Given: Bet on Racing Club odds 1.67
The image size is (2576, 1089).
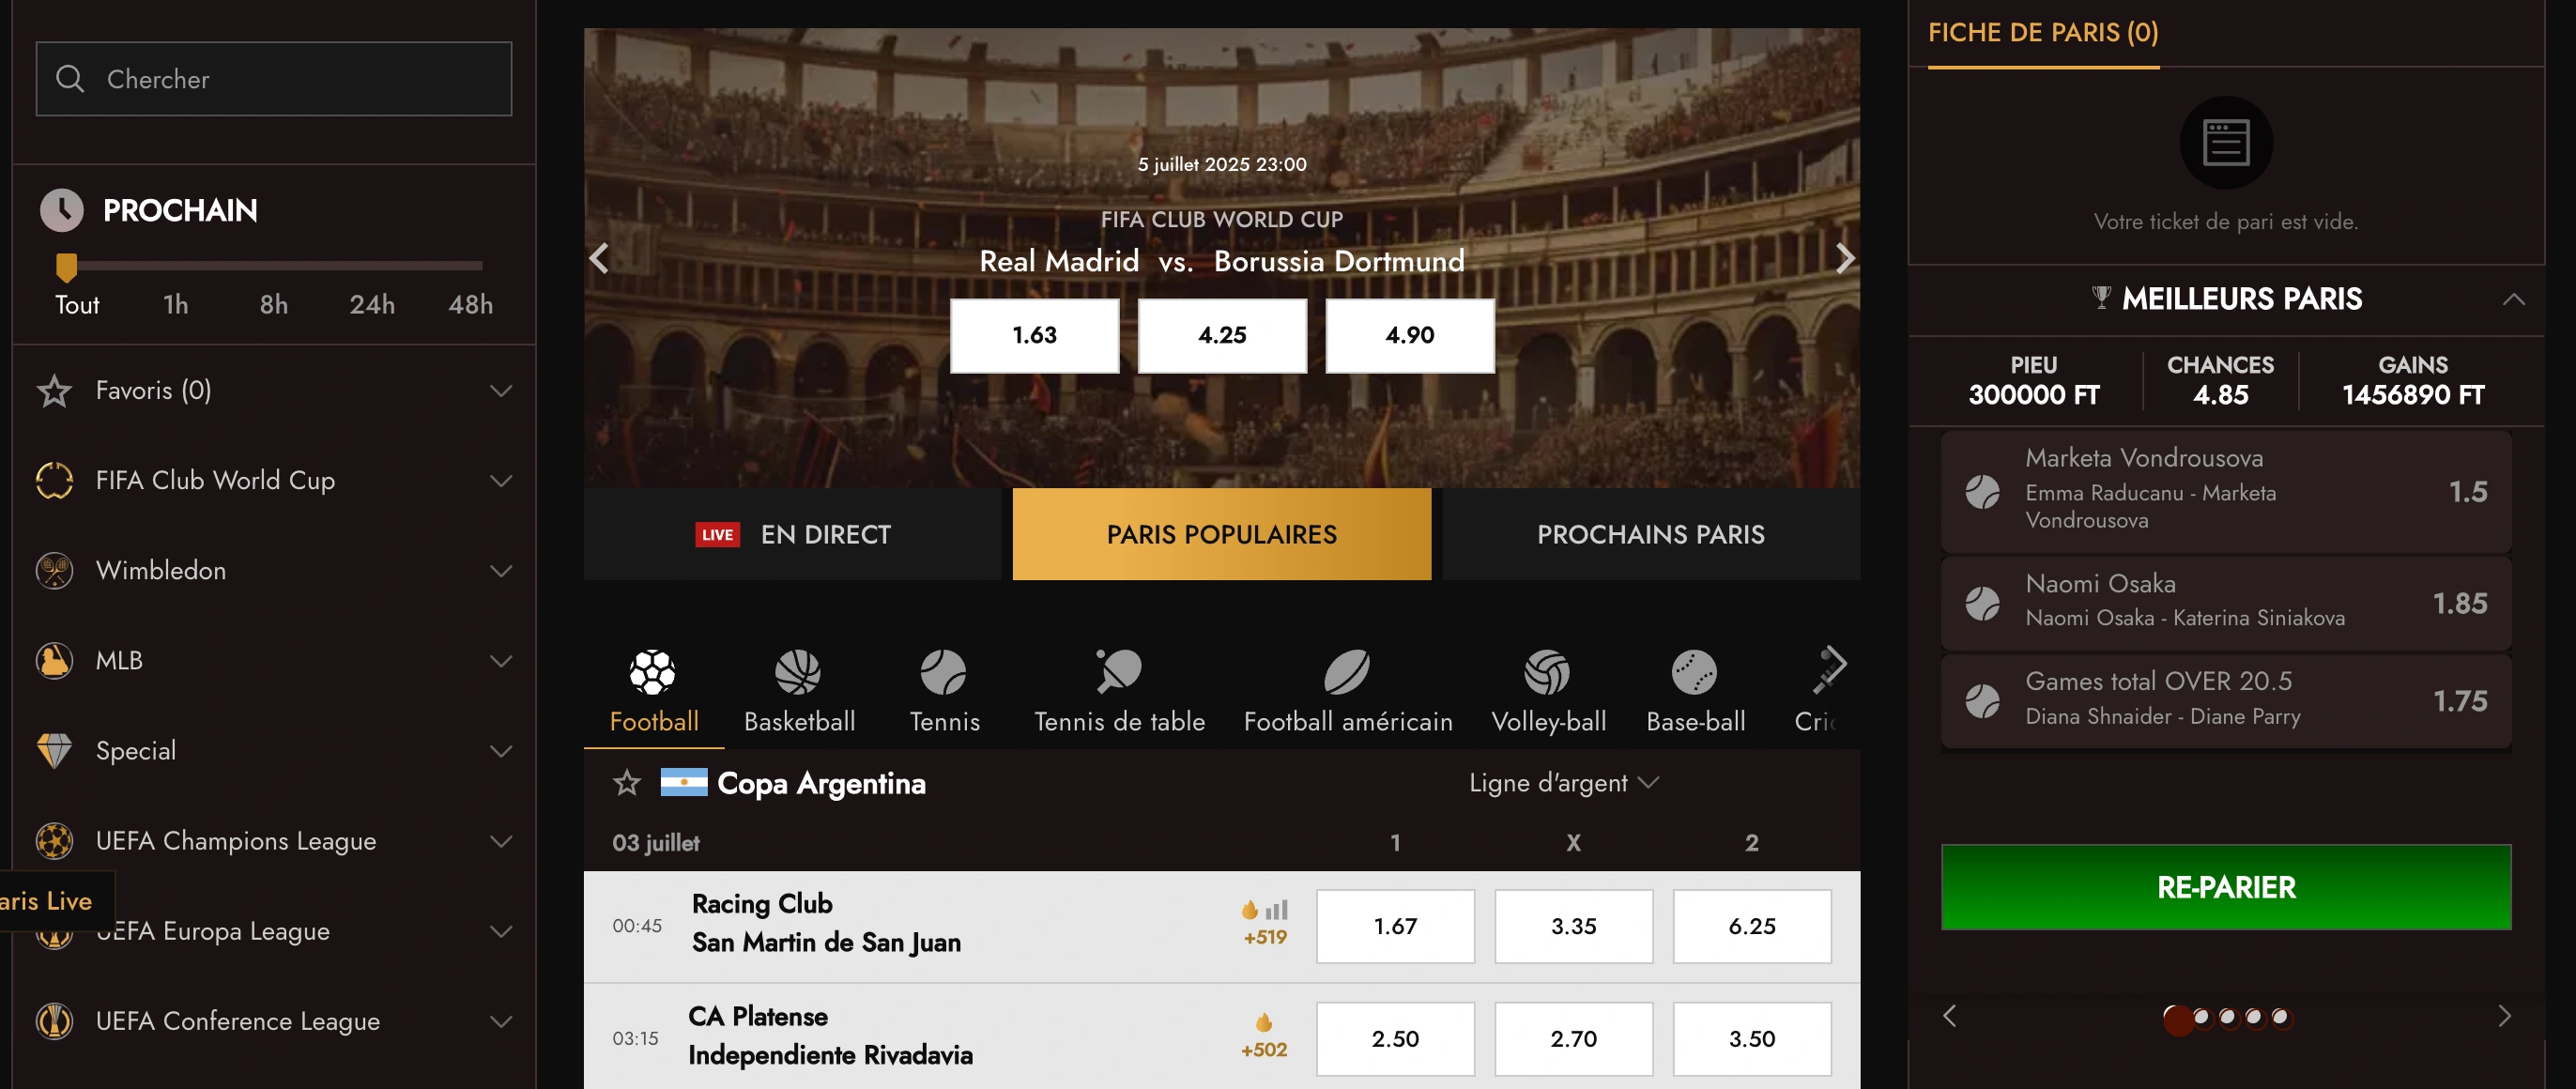Looking at the screenshot, I should 1394,927.
